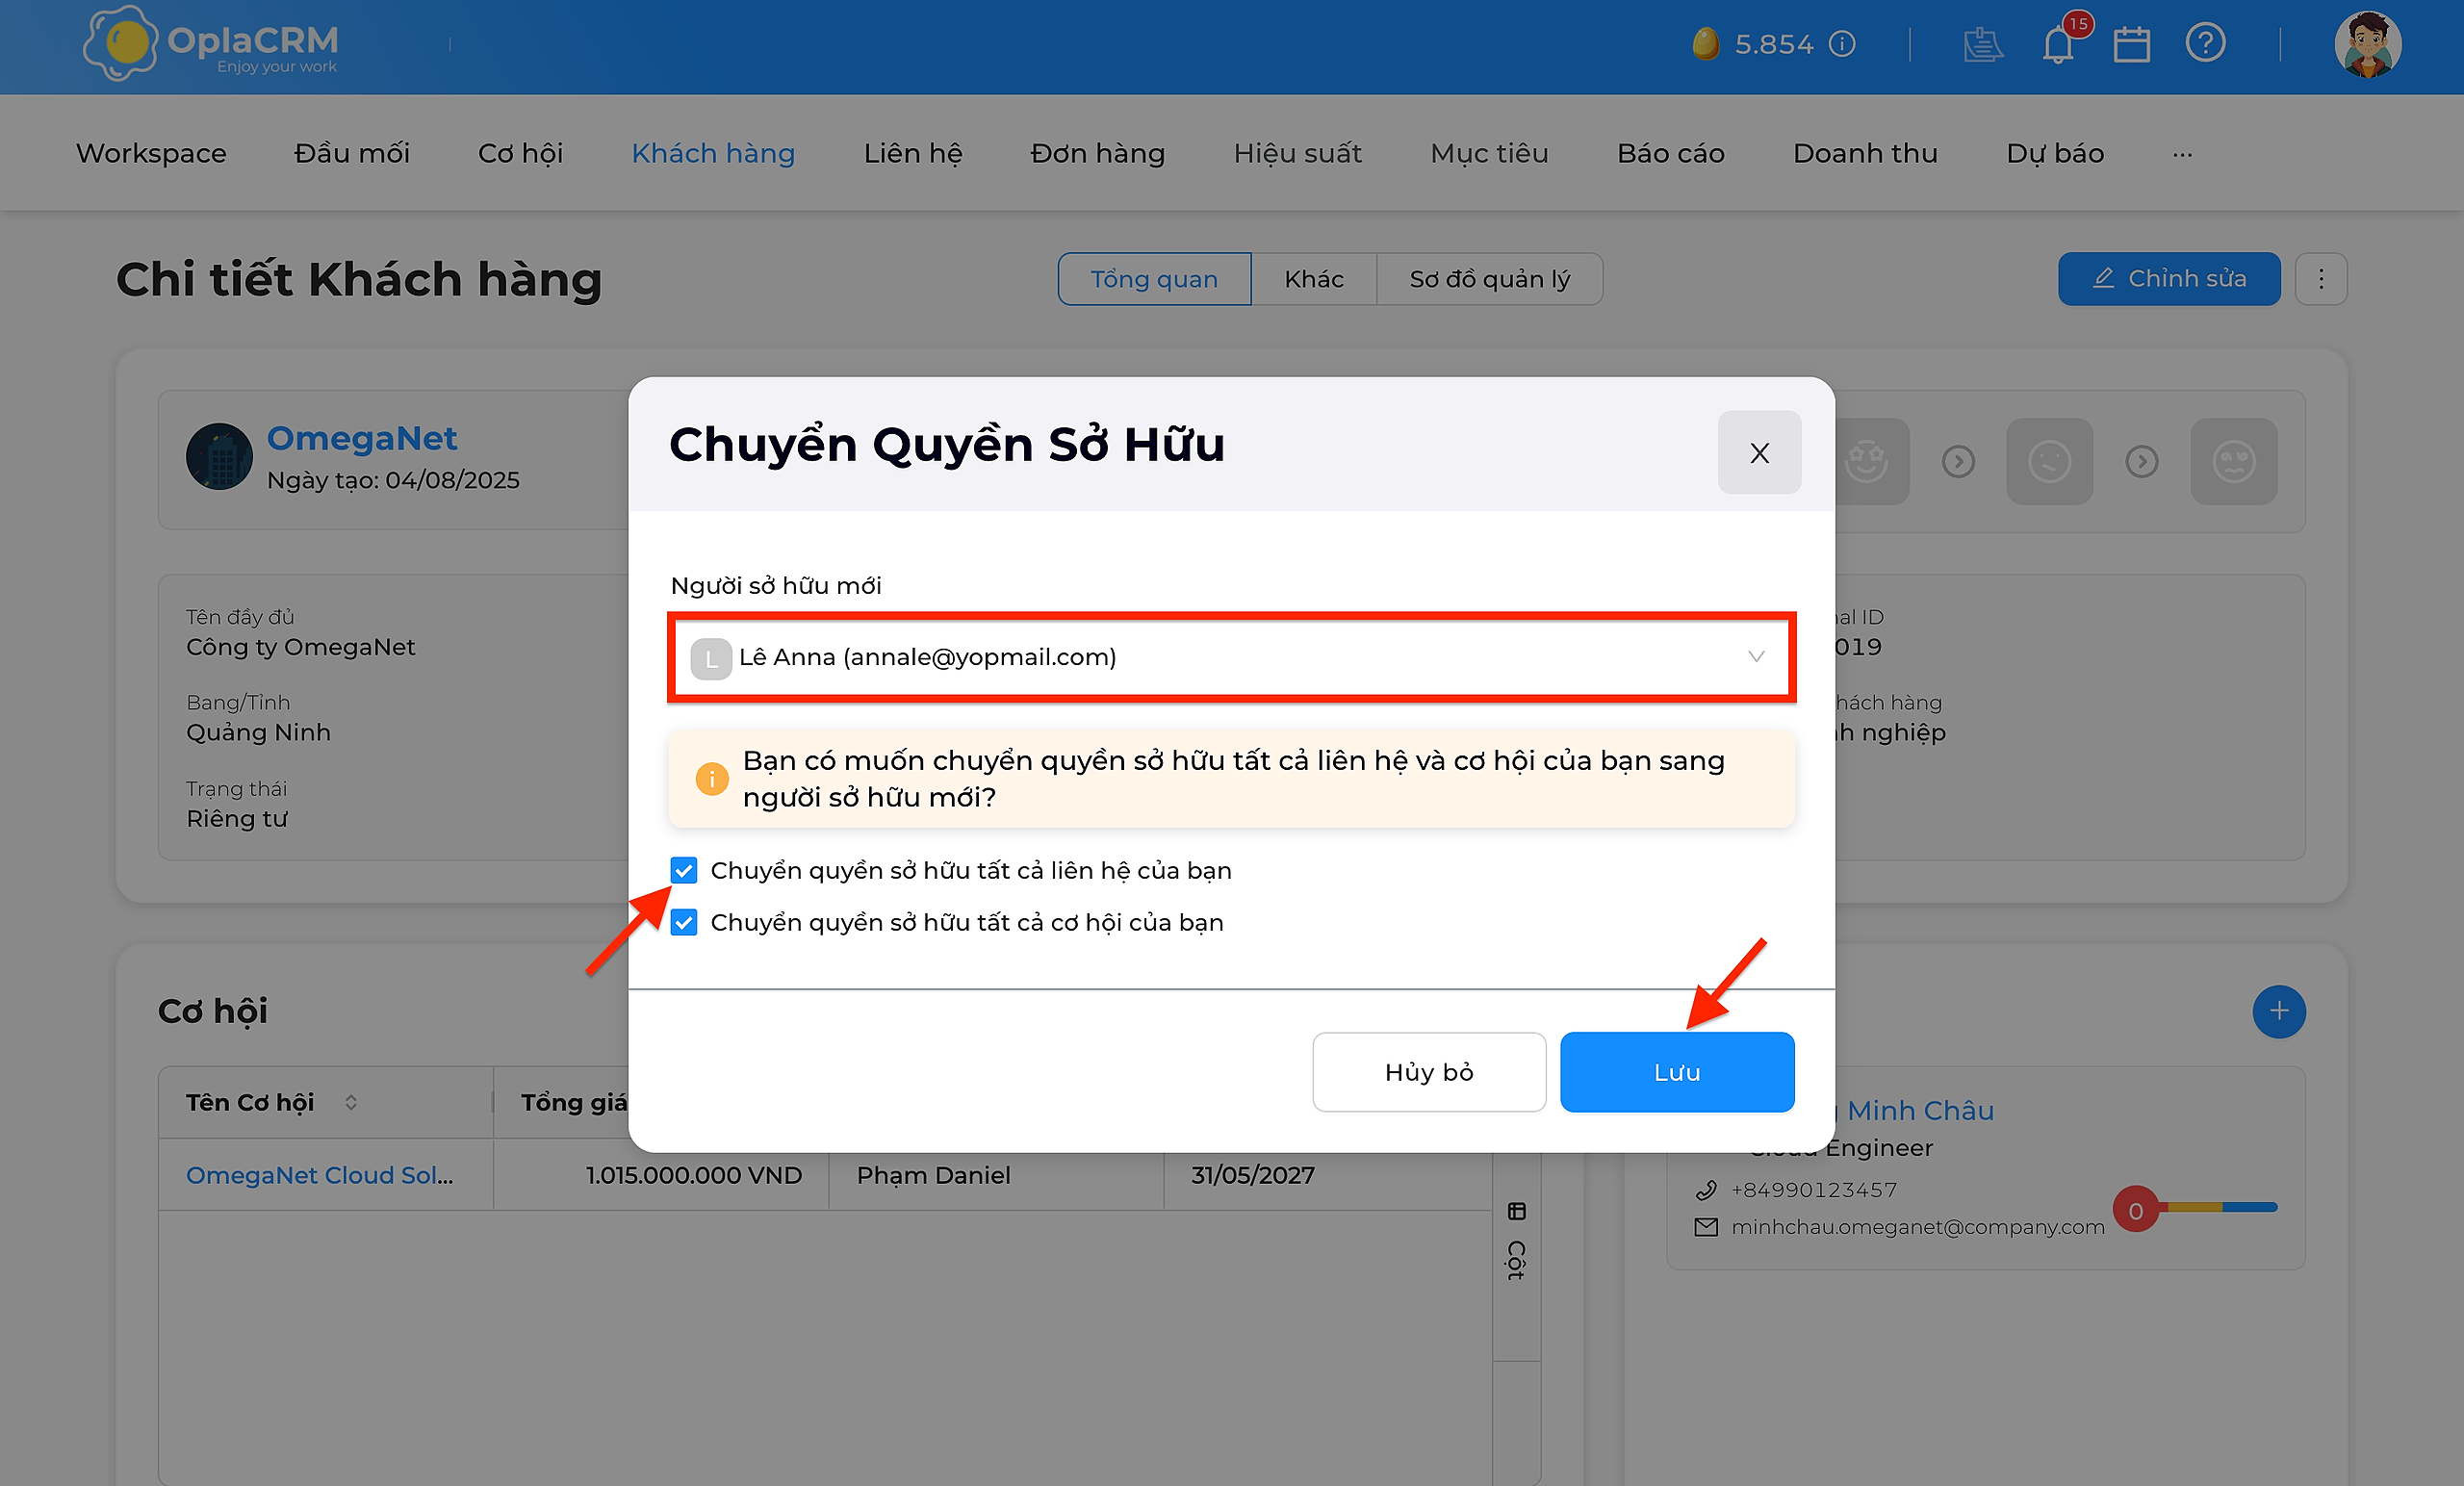Click the plus button to add contact
This screenshot has height=1486, width=2464.
[x=2279, y=1012]
